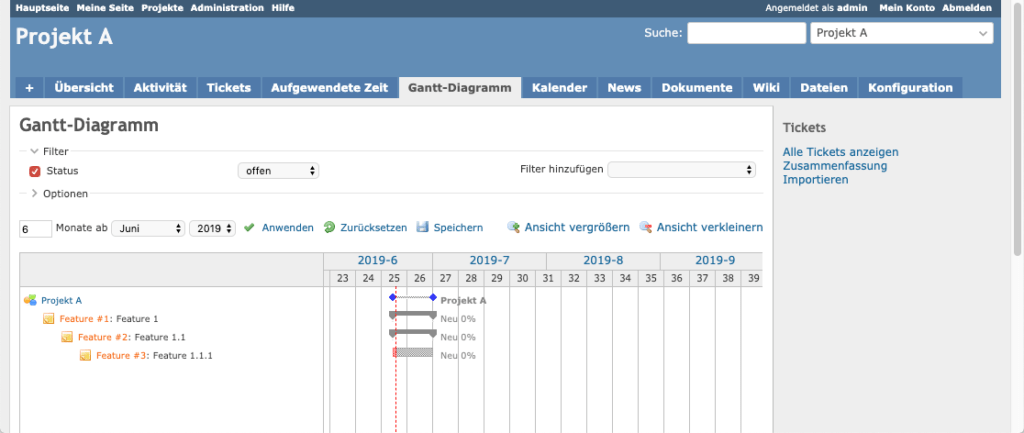Viewport: 1024px width, 433px height.
Task: Switch to the Kalender tab
Action: 559,88
